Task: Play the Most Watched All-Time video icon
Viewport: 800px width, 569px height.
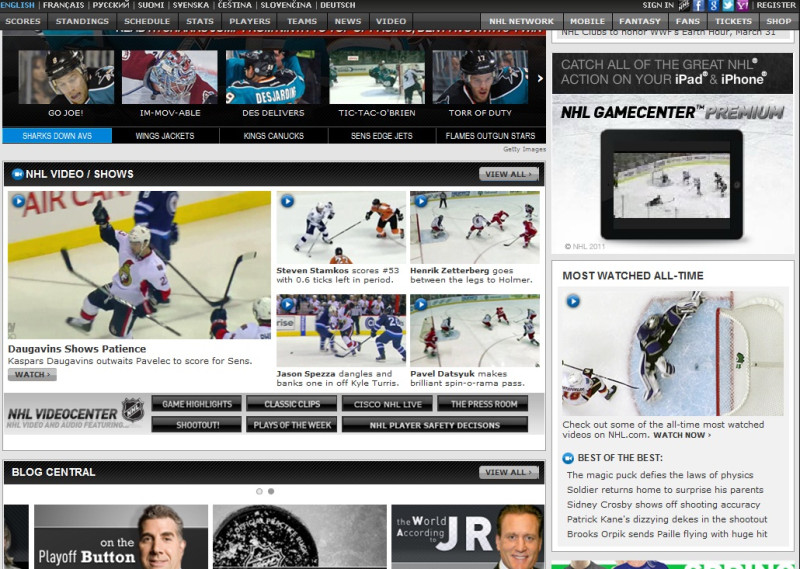Action: click(x=573, y=301)
